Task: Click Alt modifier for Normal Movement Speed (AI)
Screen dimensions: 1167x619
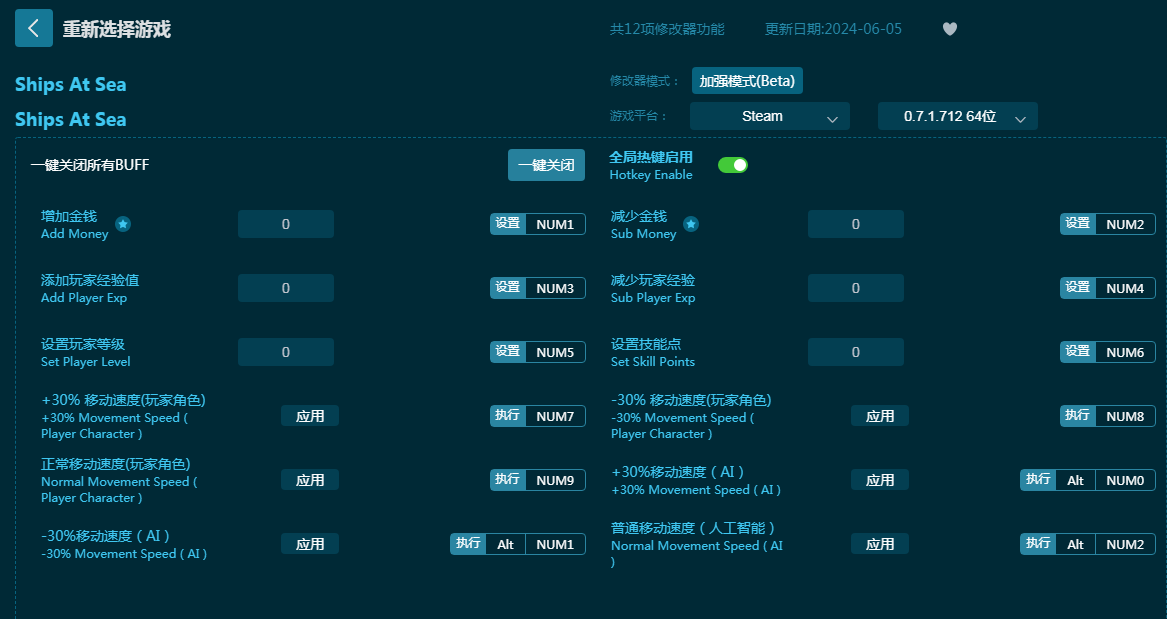Action: (x=1075, y=544)
